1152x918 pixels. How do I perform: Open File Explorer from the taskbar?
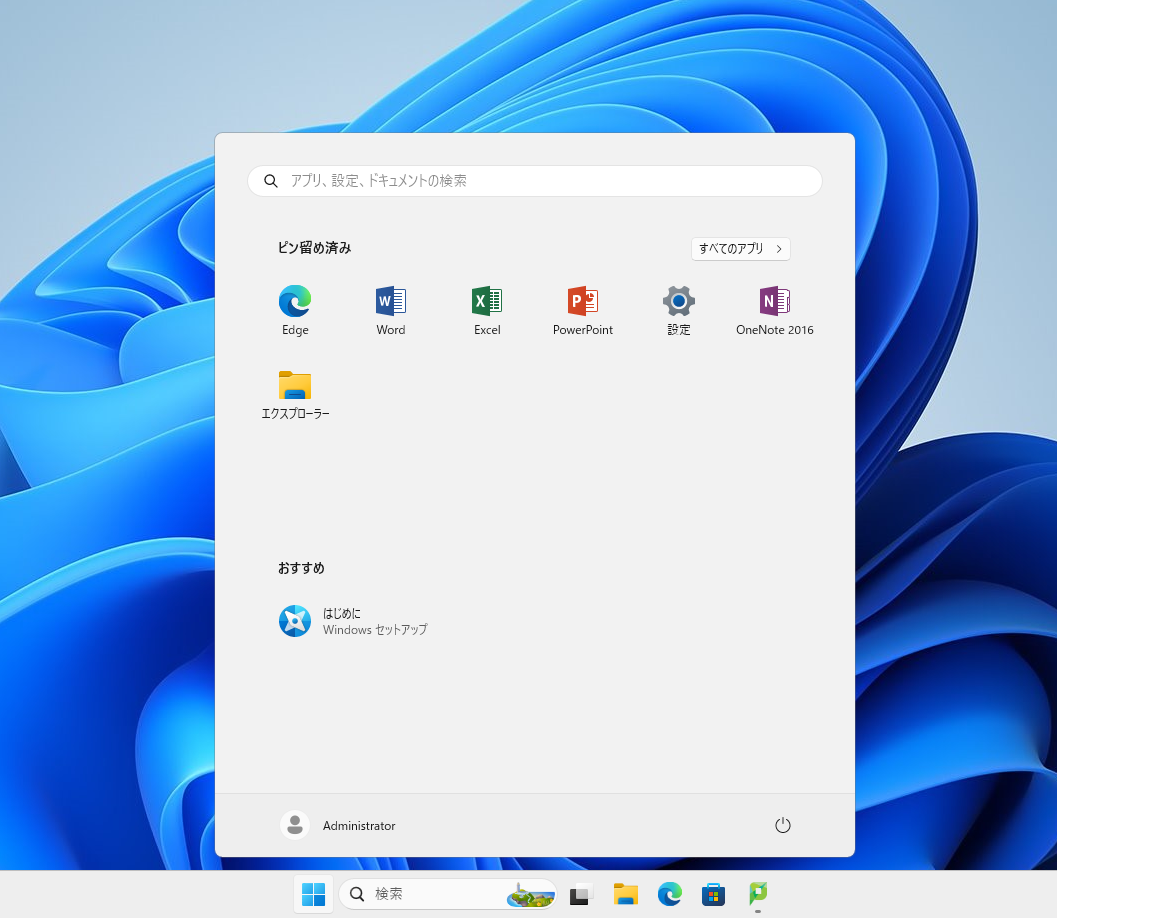pos(625,894)
